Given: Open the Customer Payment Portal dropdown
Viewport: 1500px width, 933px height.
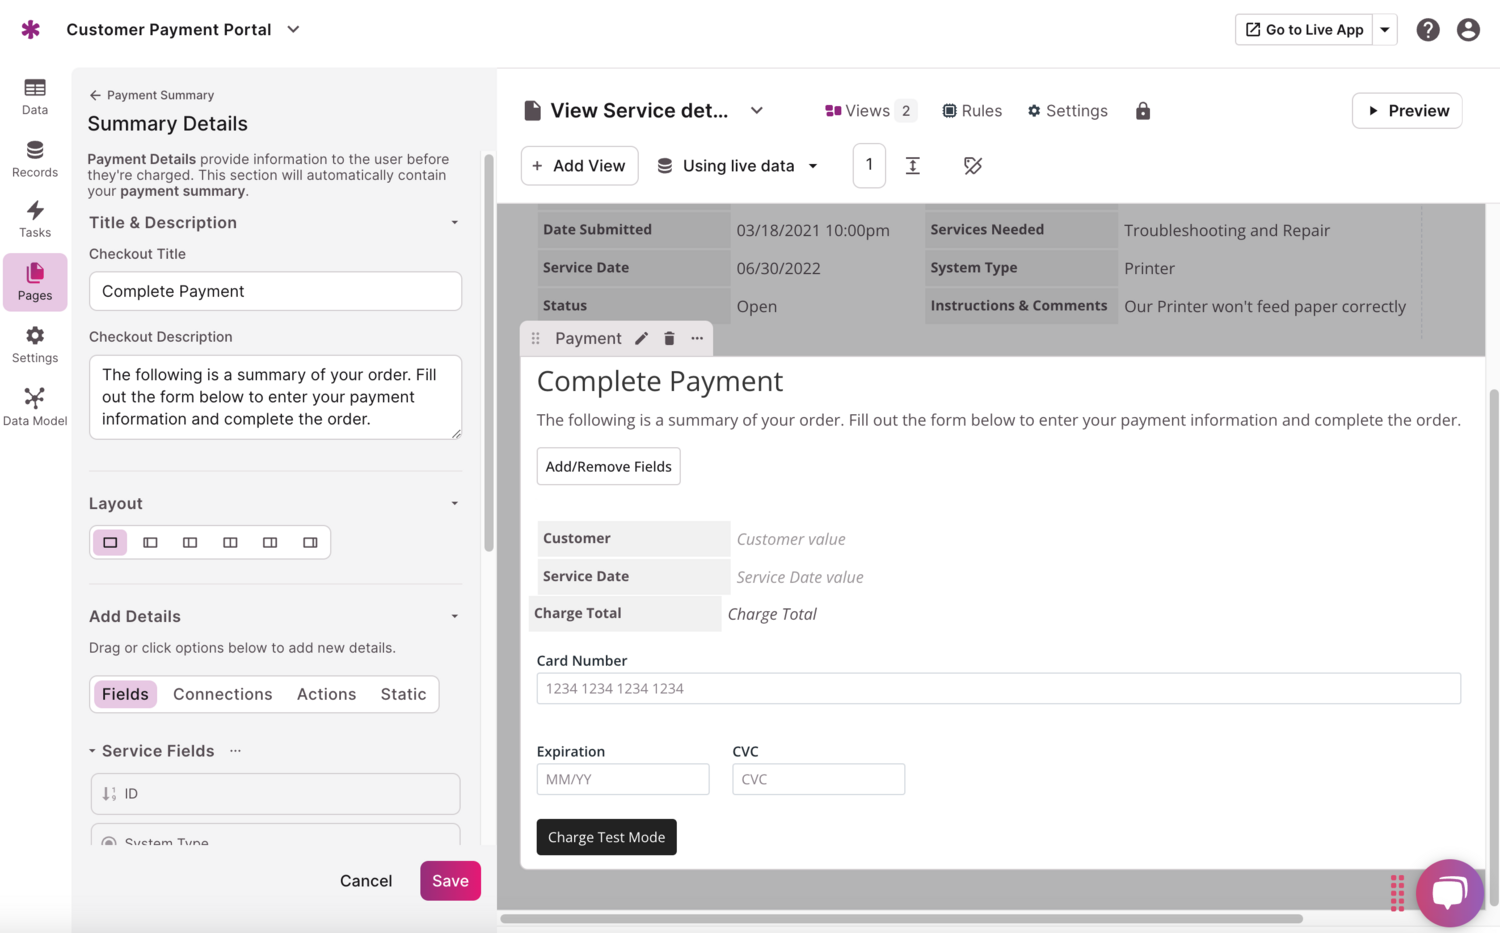Looking at the screenshot, I should (x=292, y=29).
